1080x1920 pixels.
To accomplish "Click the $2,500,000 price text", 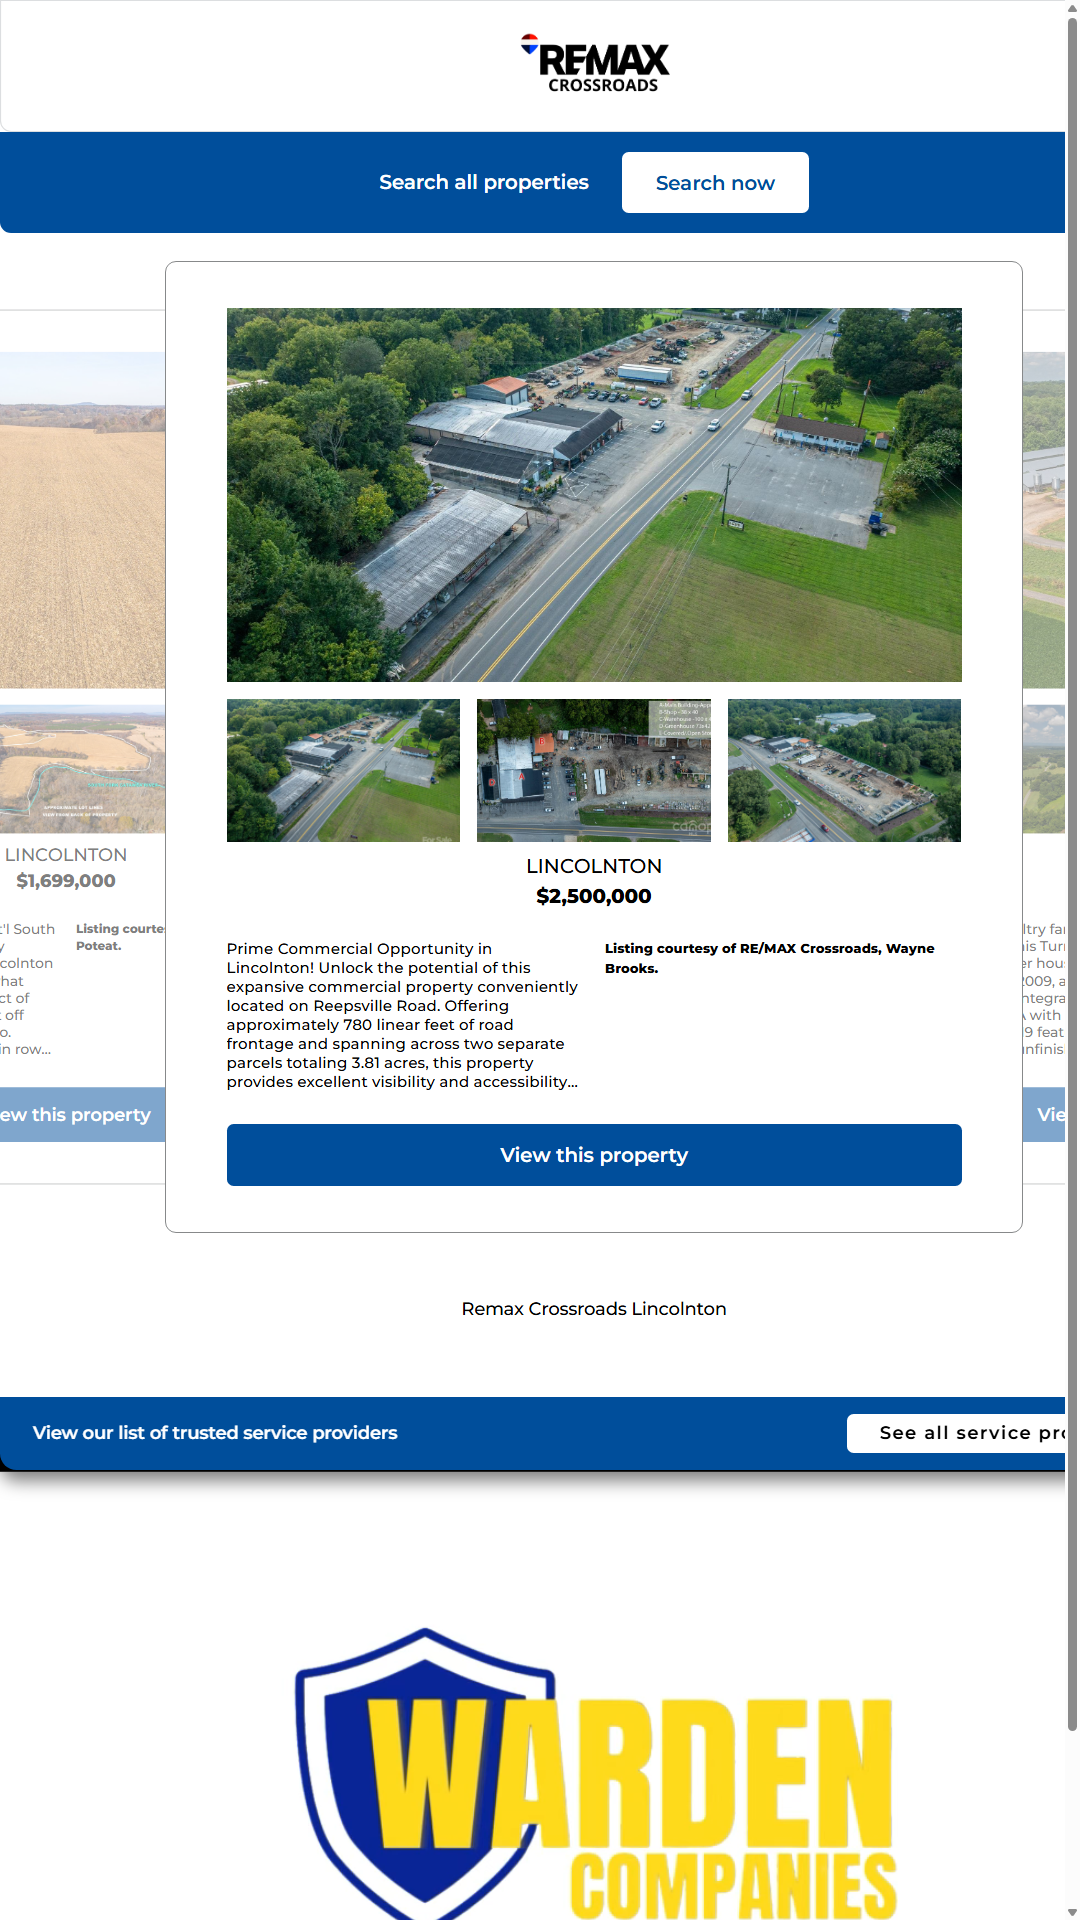I will coord(594,896).
